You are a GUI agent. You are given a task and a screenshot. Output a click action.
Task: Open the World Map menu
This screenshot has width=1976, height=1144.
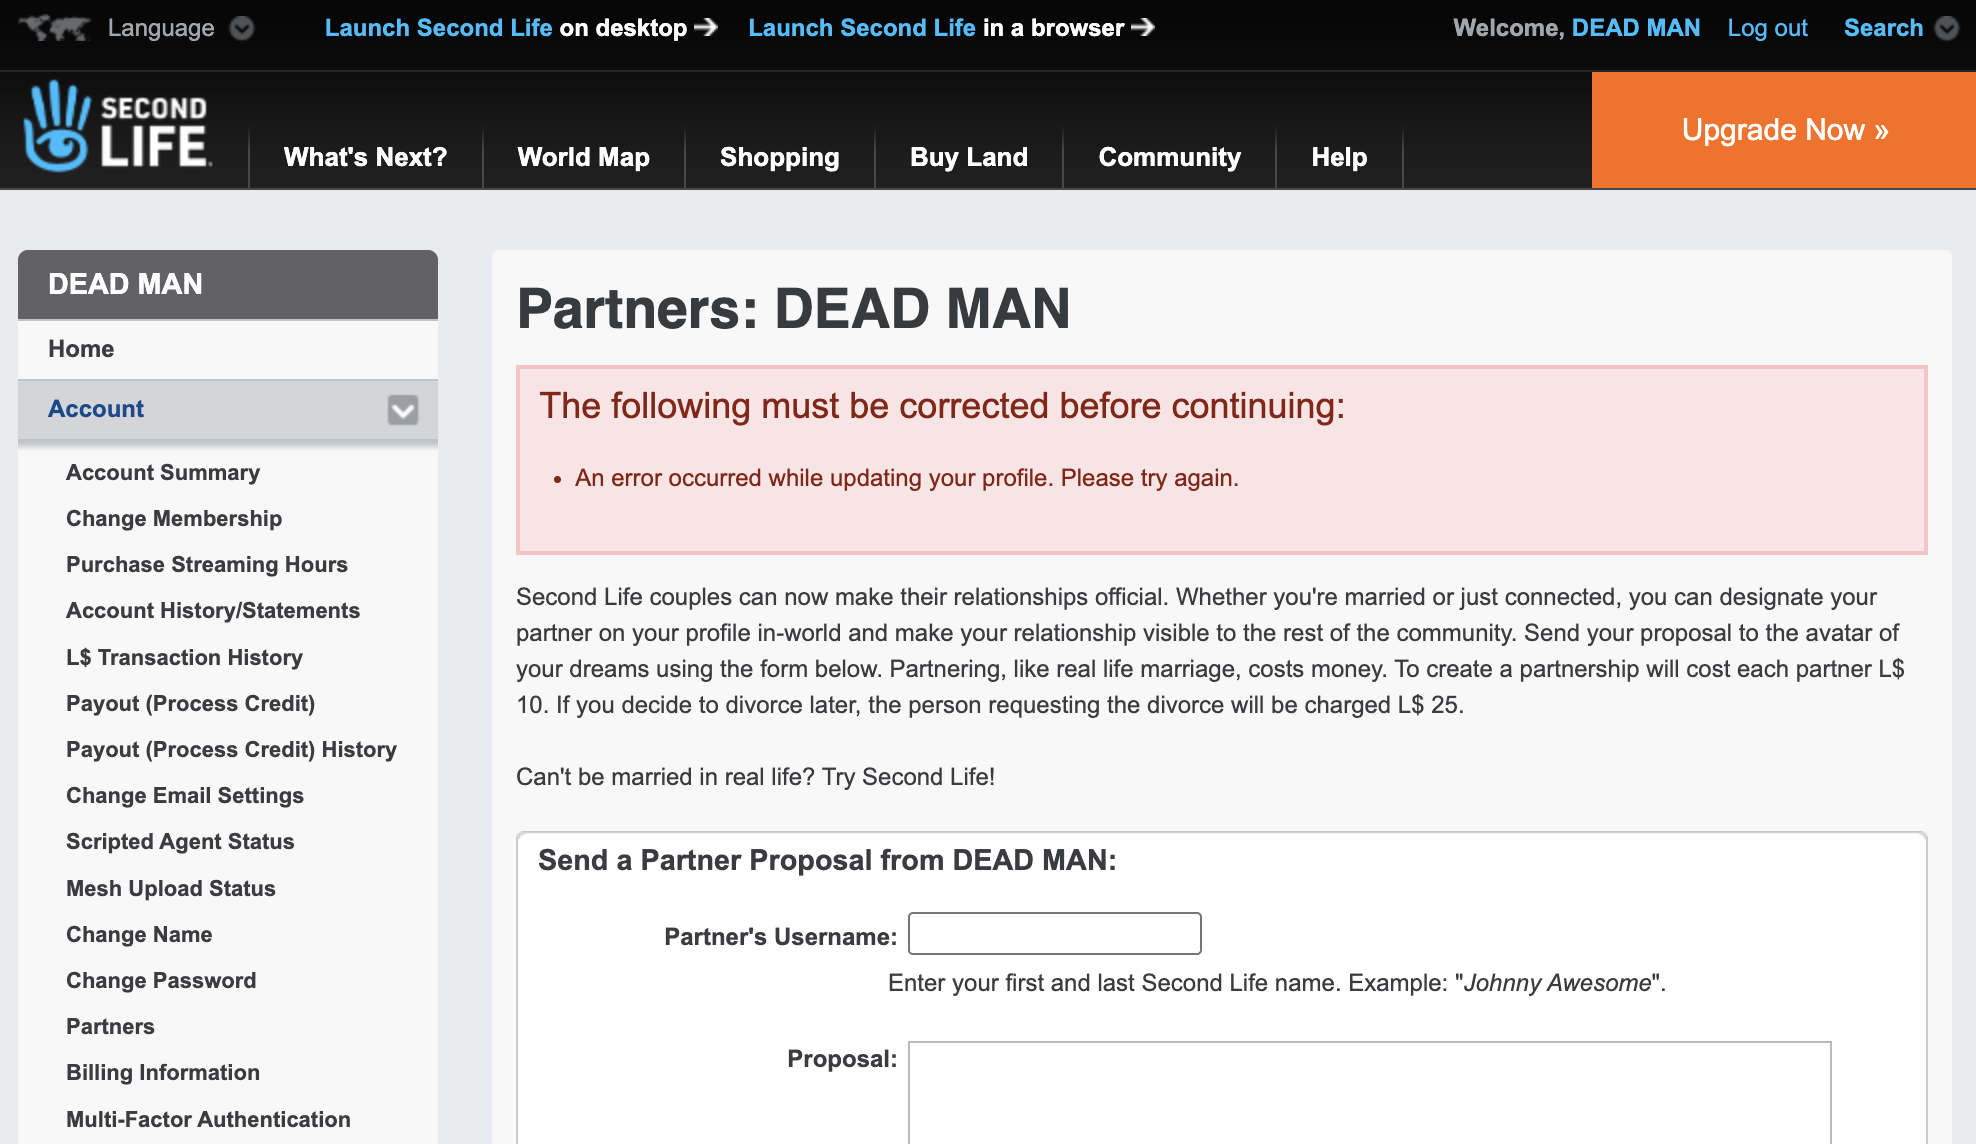pos(584,157)
